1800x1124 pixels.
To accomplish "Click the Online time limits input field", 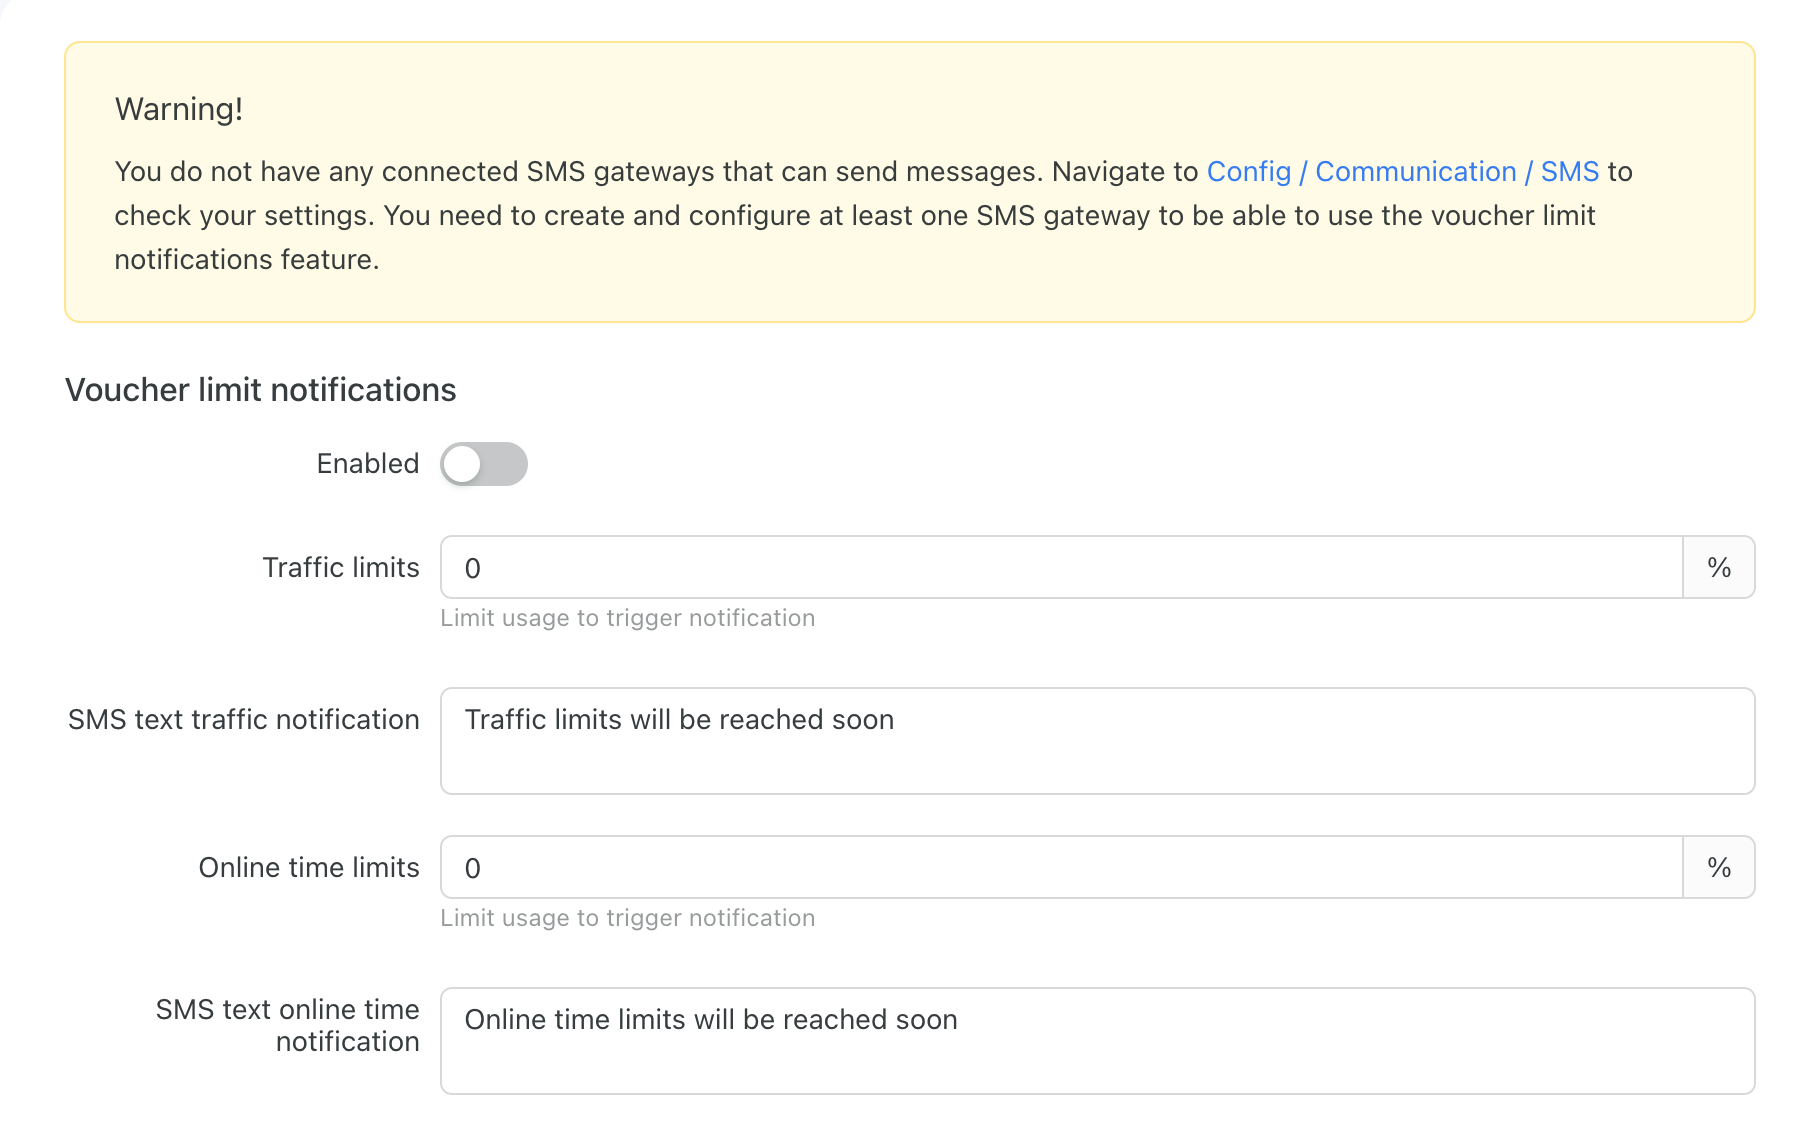I will [x=1061, y=867].
